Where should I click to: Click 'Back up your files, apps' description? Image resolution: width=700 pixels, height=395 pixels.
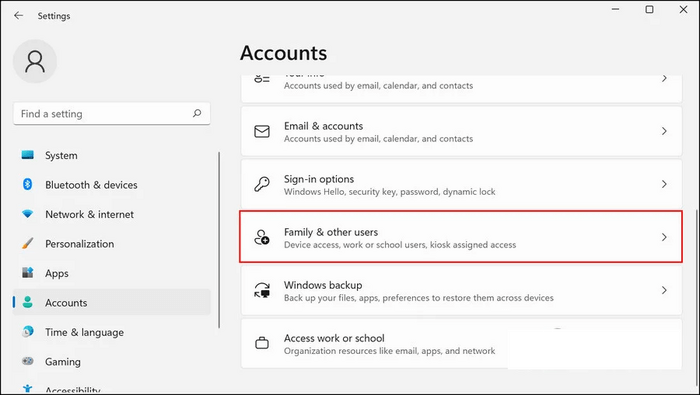pos(418,298)
